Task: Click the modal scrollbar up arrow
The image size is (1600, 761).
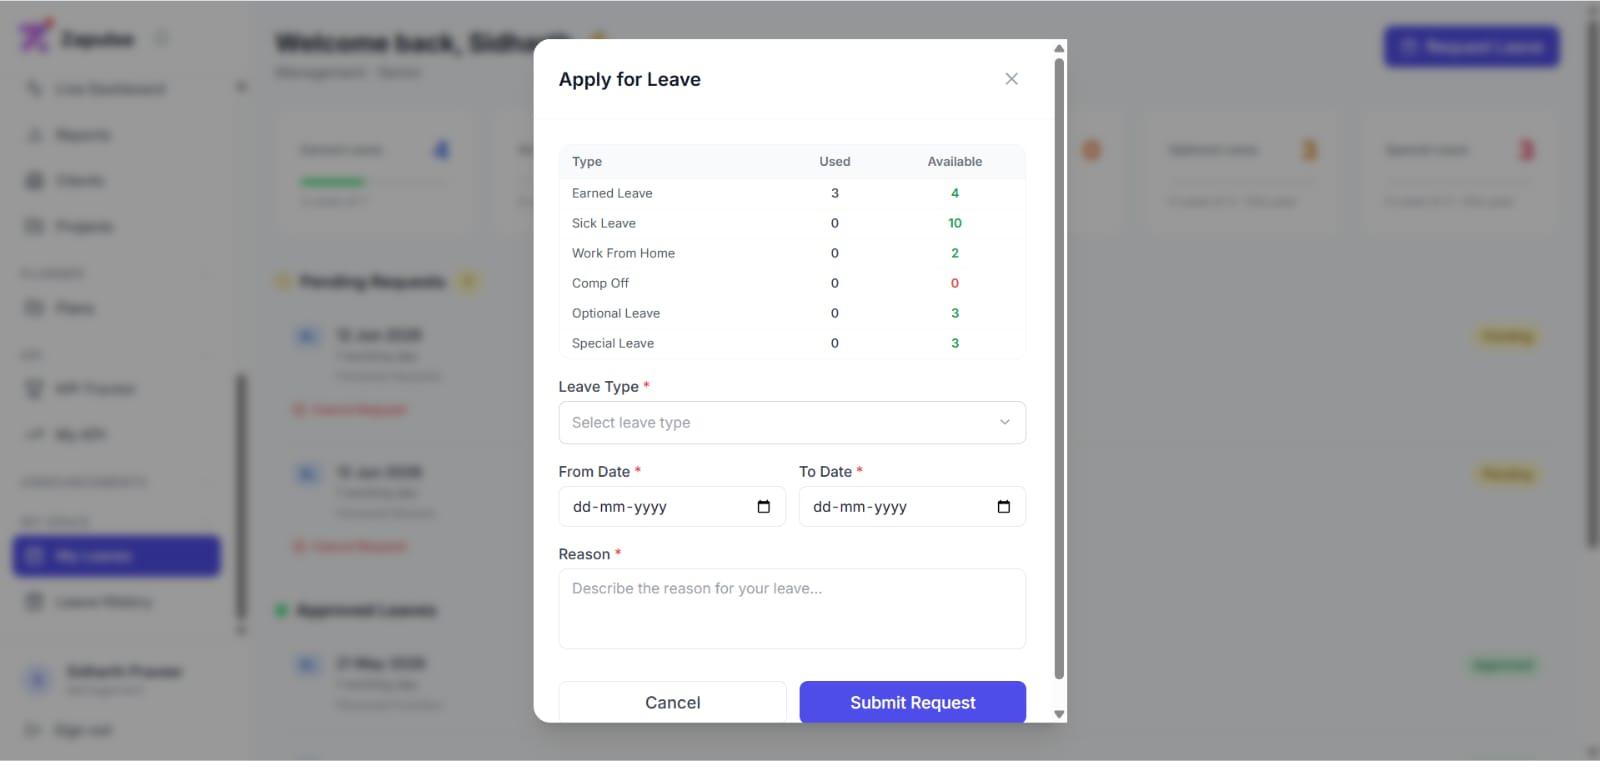Action: pyautogui.click(x=1059, y=48)
